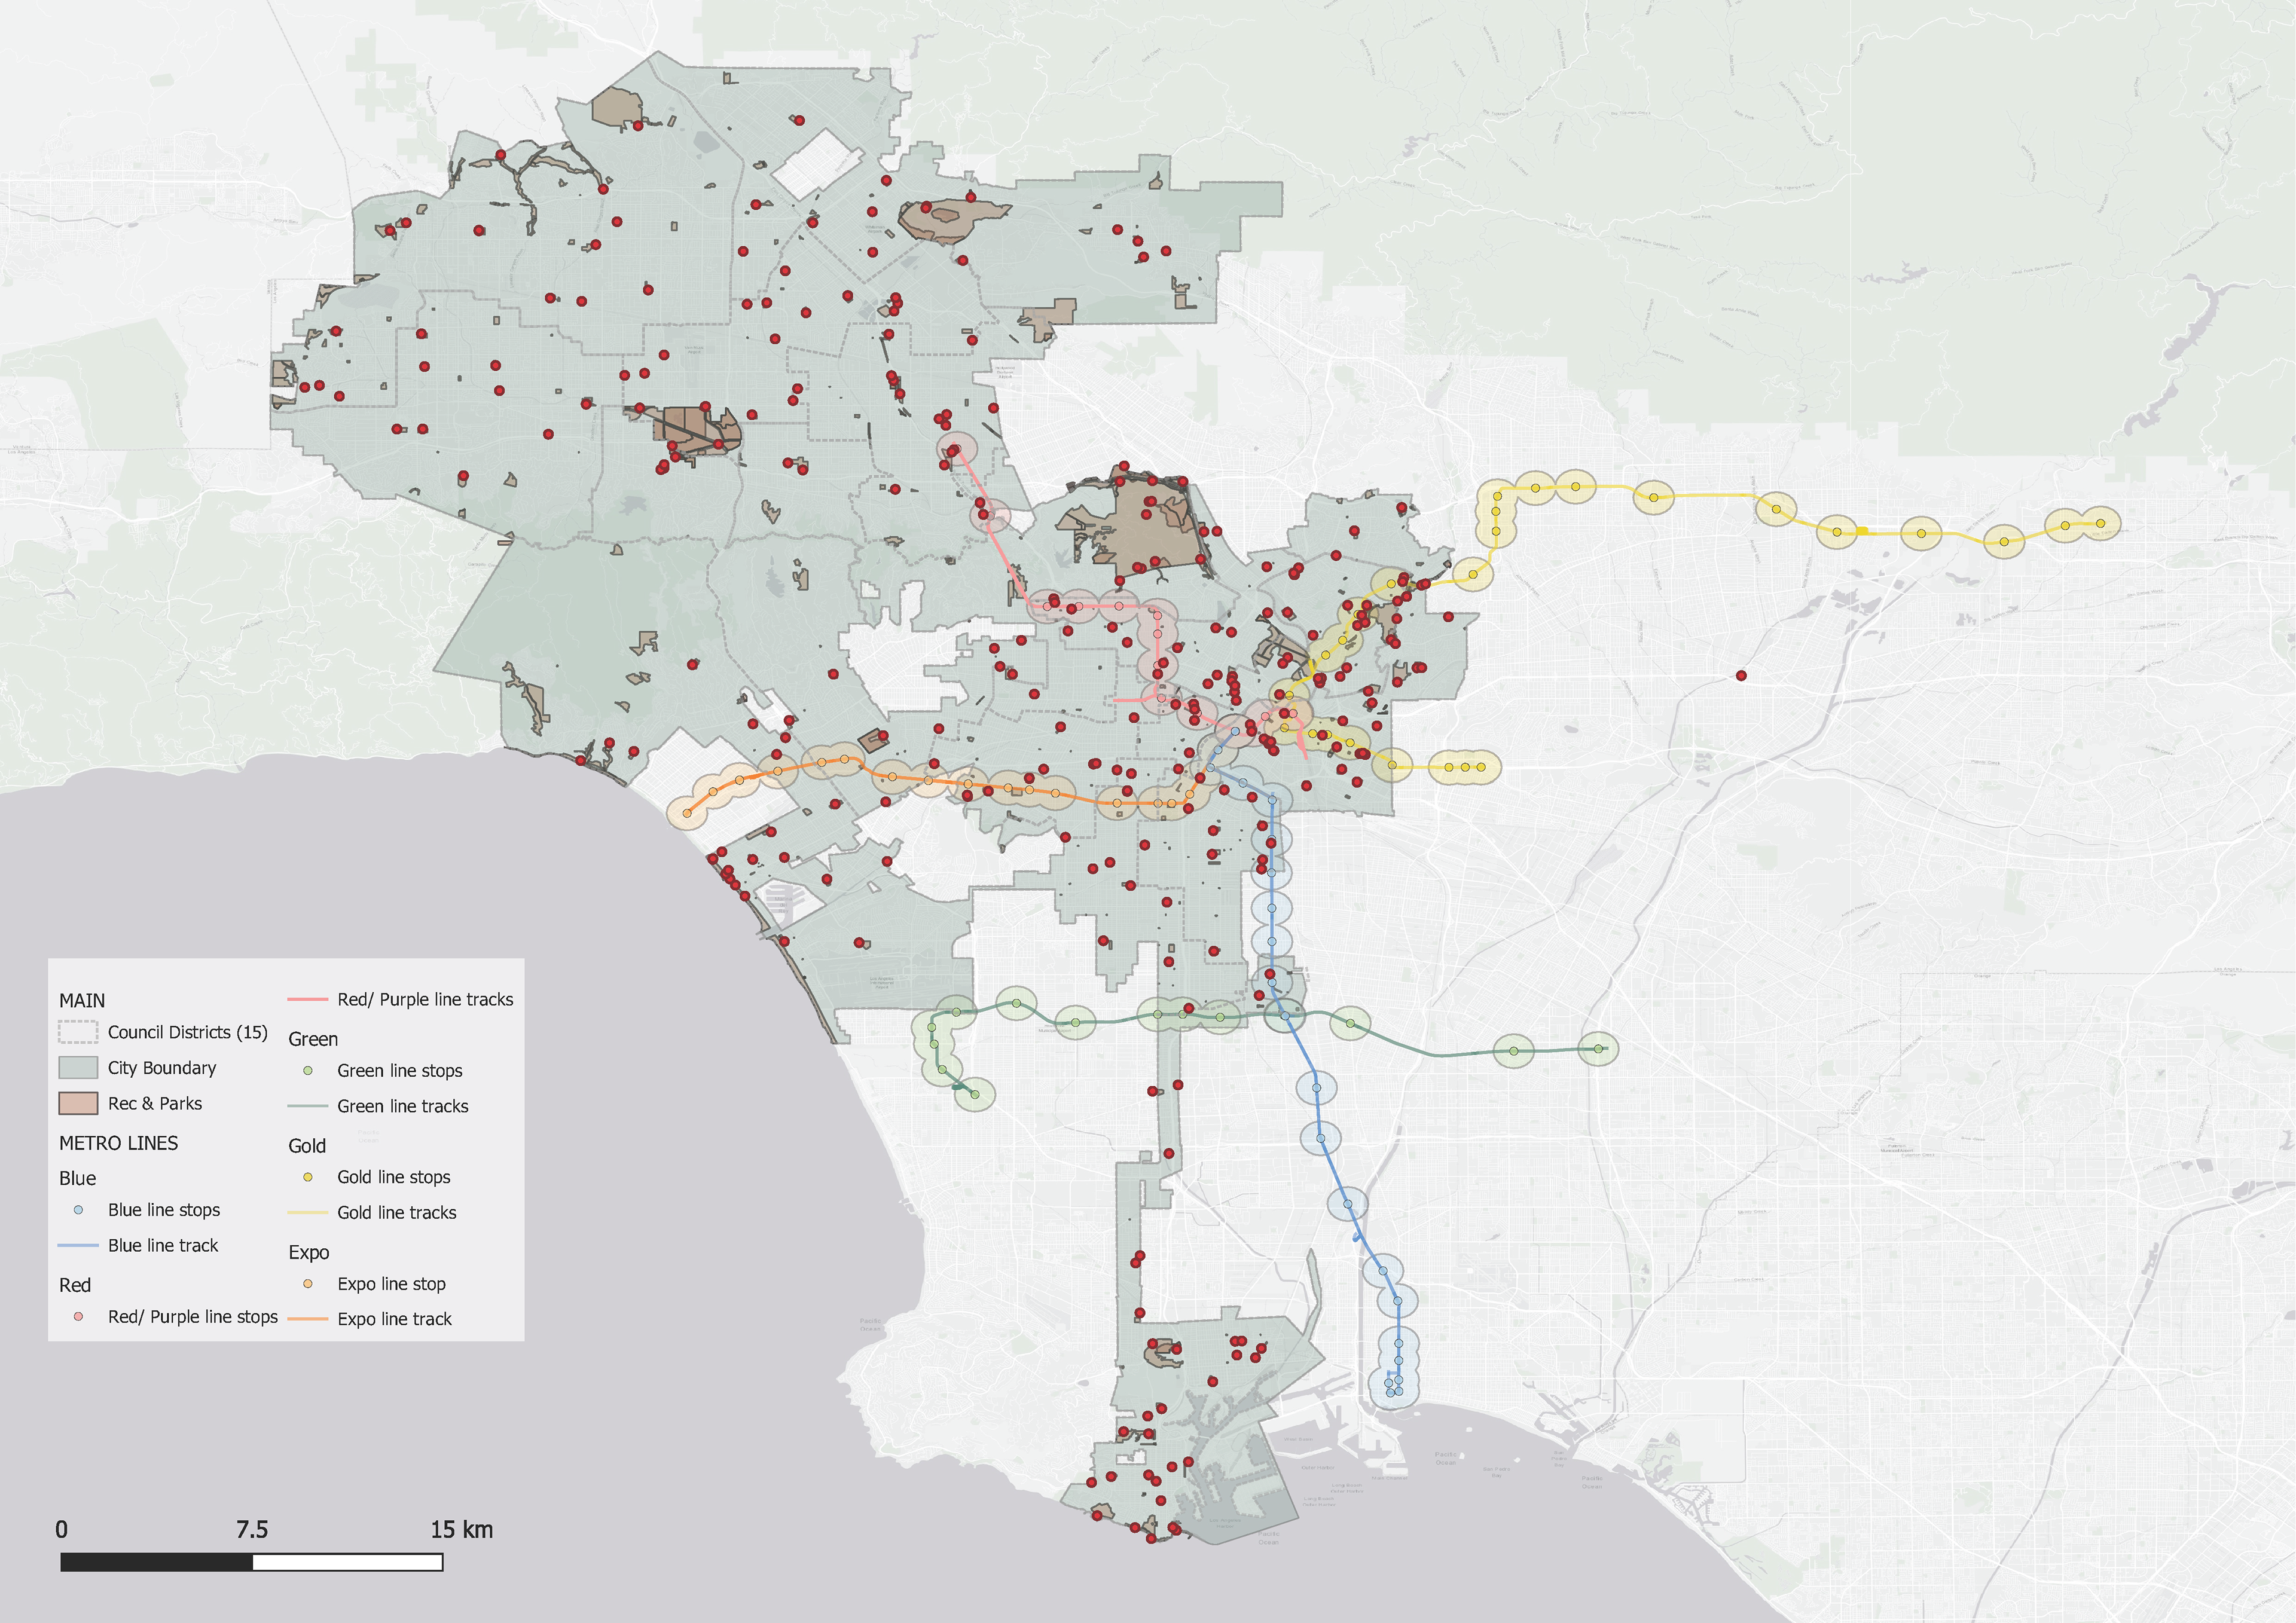Click the Green line tracks legend label
Screen dimensions: 2296x1623
[x=403, y=1106]
